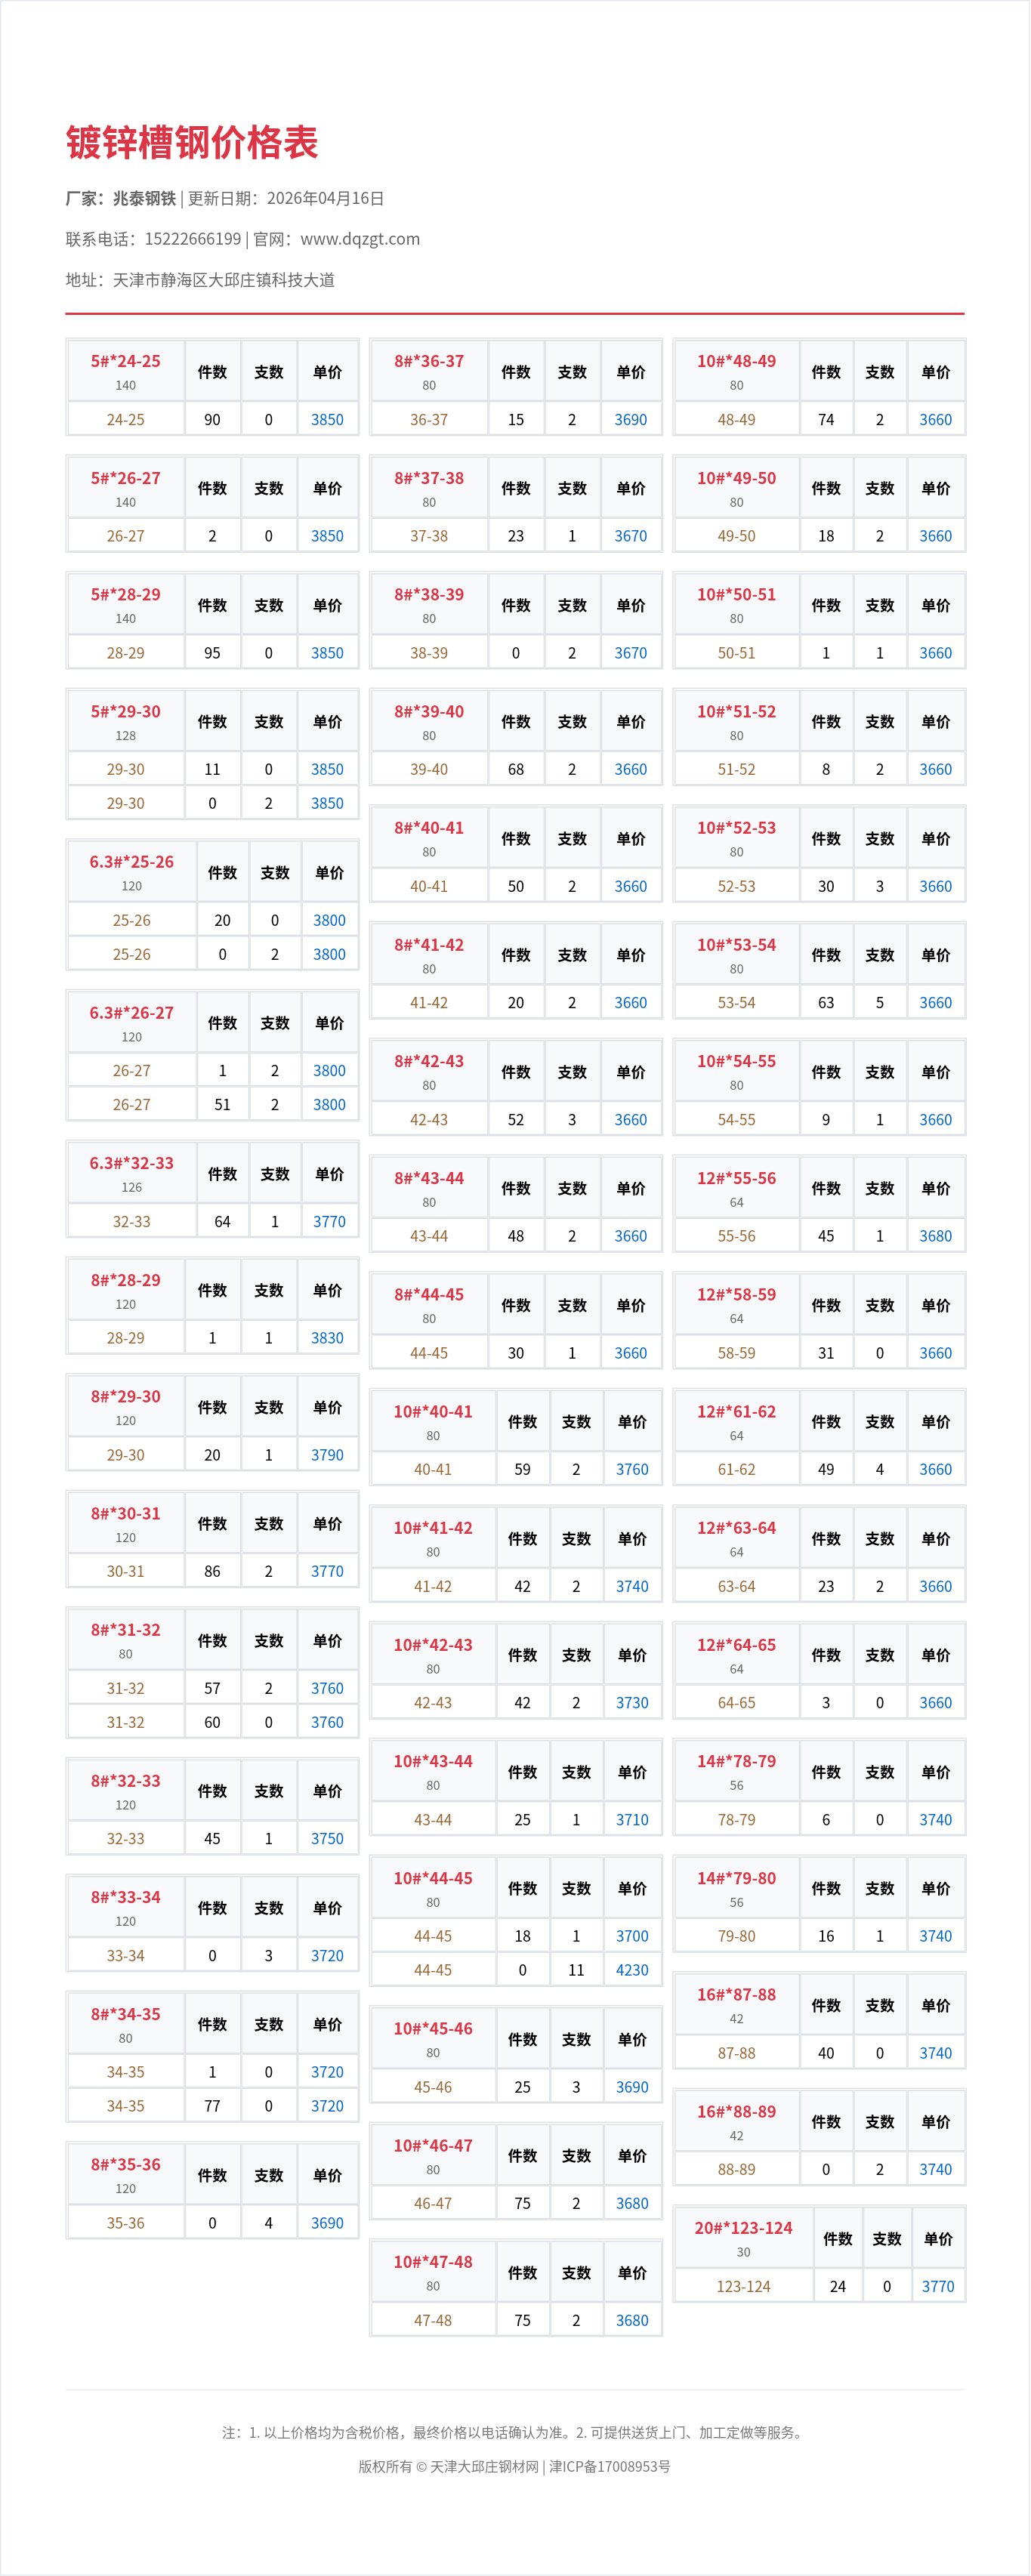This screenshot has height=2576, width=1031.
Task: Click the 3730 price for 10#*42-43
Action: (632, 1703)
